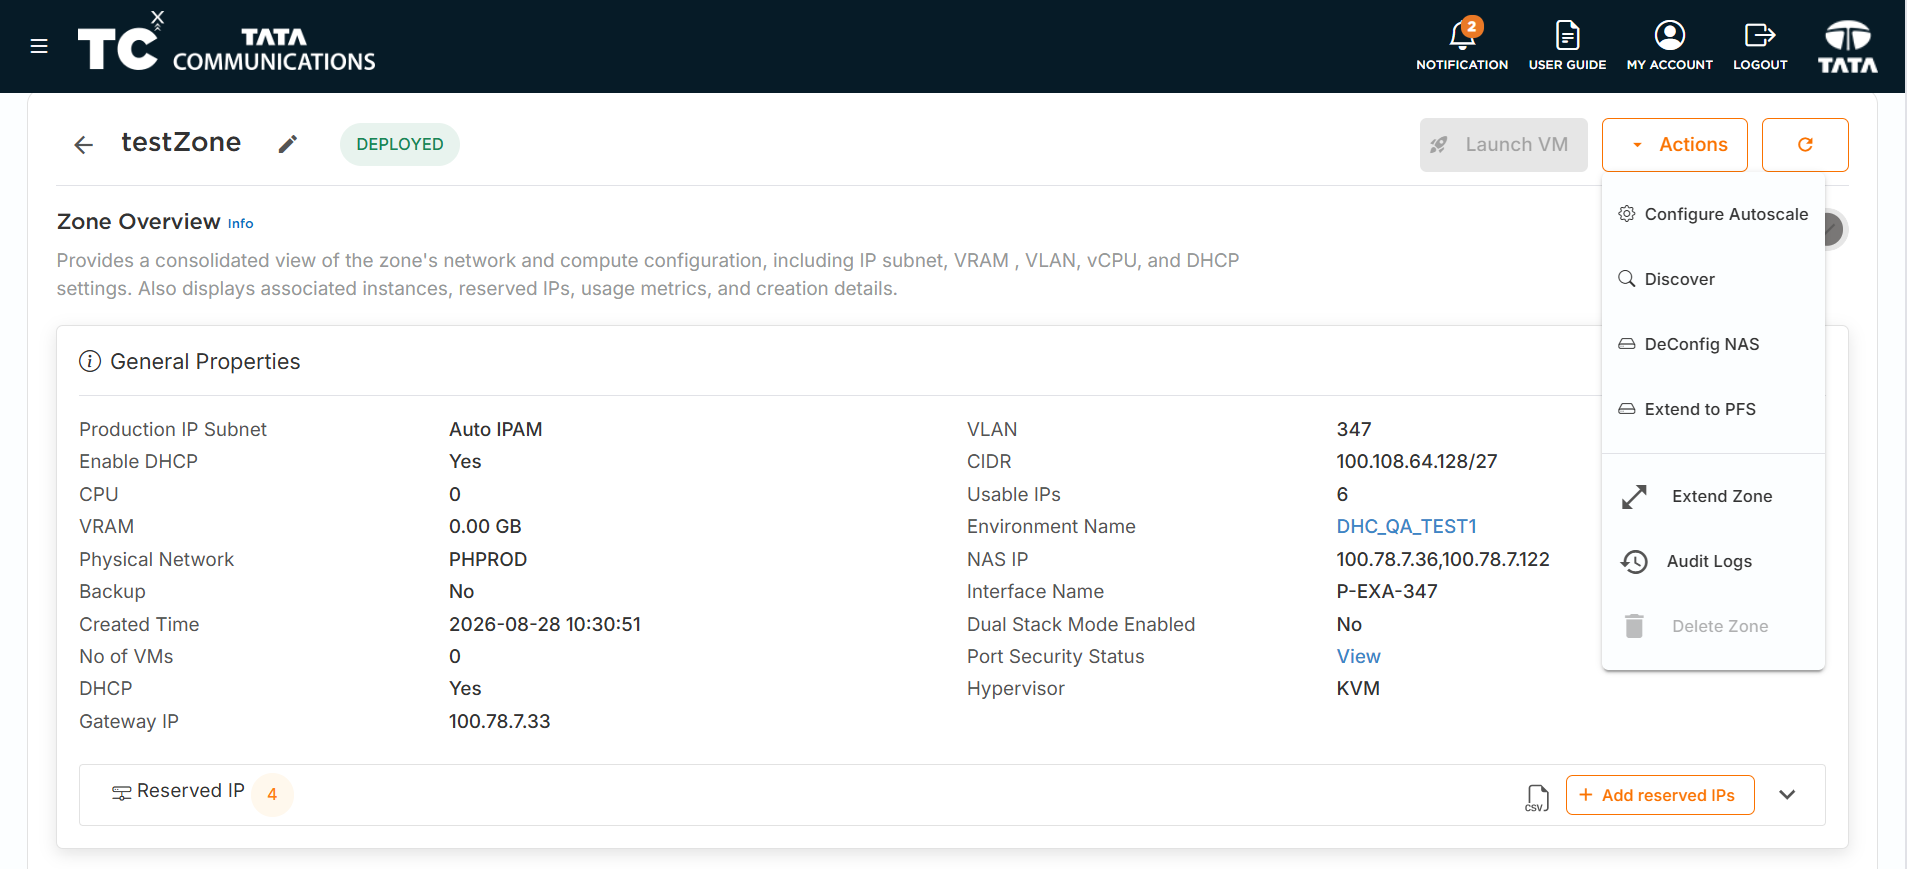Select the CIDR value 100.108.64.128/27
This screenshot has height=869, width=1907.
[1417, 462]
